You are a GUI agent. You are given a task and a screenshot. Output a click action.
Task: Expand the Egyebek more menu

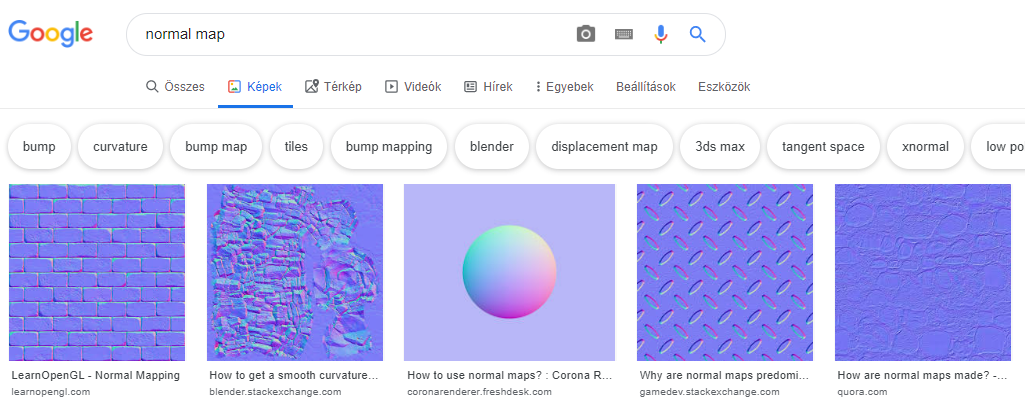click(x=564, y=87)
